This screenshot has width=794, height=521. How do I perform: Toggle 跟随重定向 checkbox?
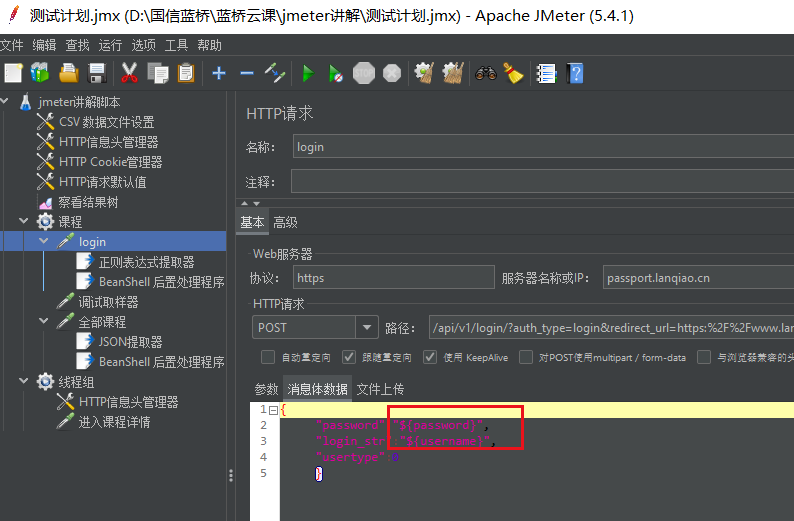[x=349, y=357]
